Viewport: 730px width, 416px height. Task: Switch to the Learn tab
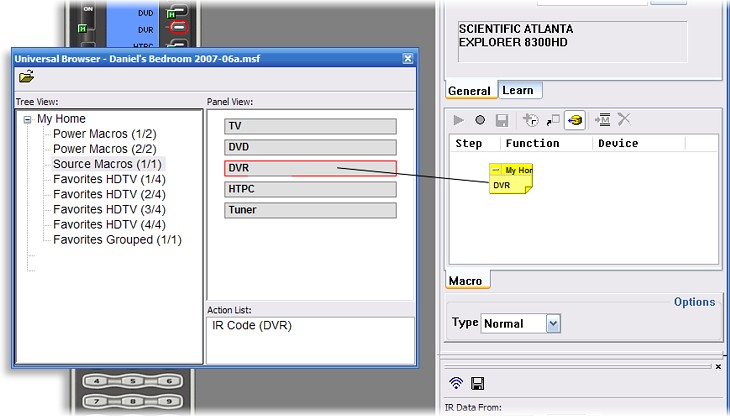518,90
